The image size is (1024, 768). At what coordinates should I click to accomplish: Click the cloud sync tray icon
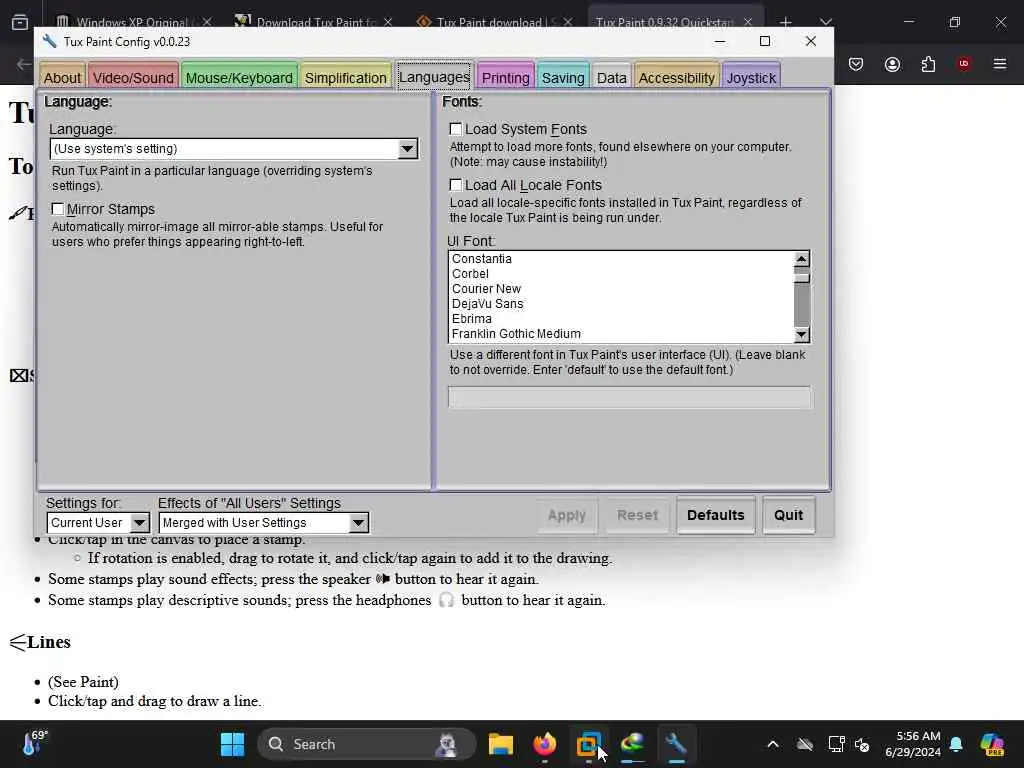(805, 744)
